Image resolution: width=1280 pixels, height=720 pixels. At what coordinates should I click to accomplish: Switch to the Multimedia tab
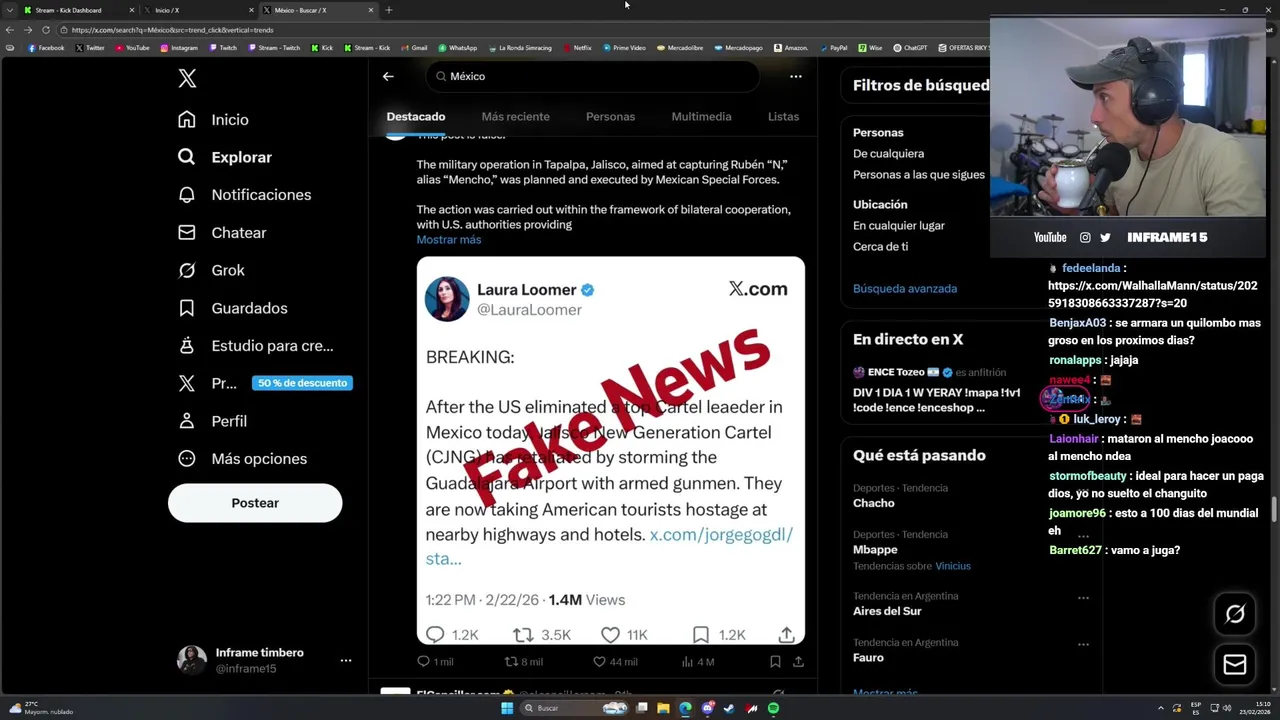click(x=701, y=116)
